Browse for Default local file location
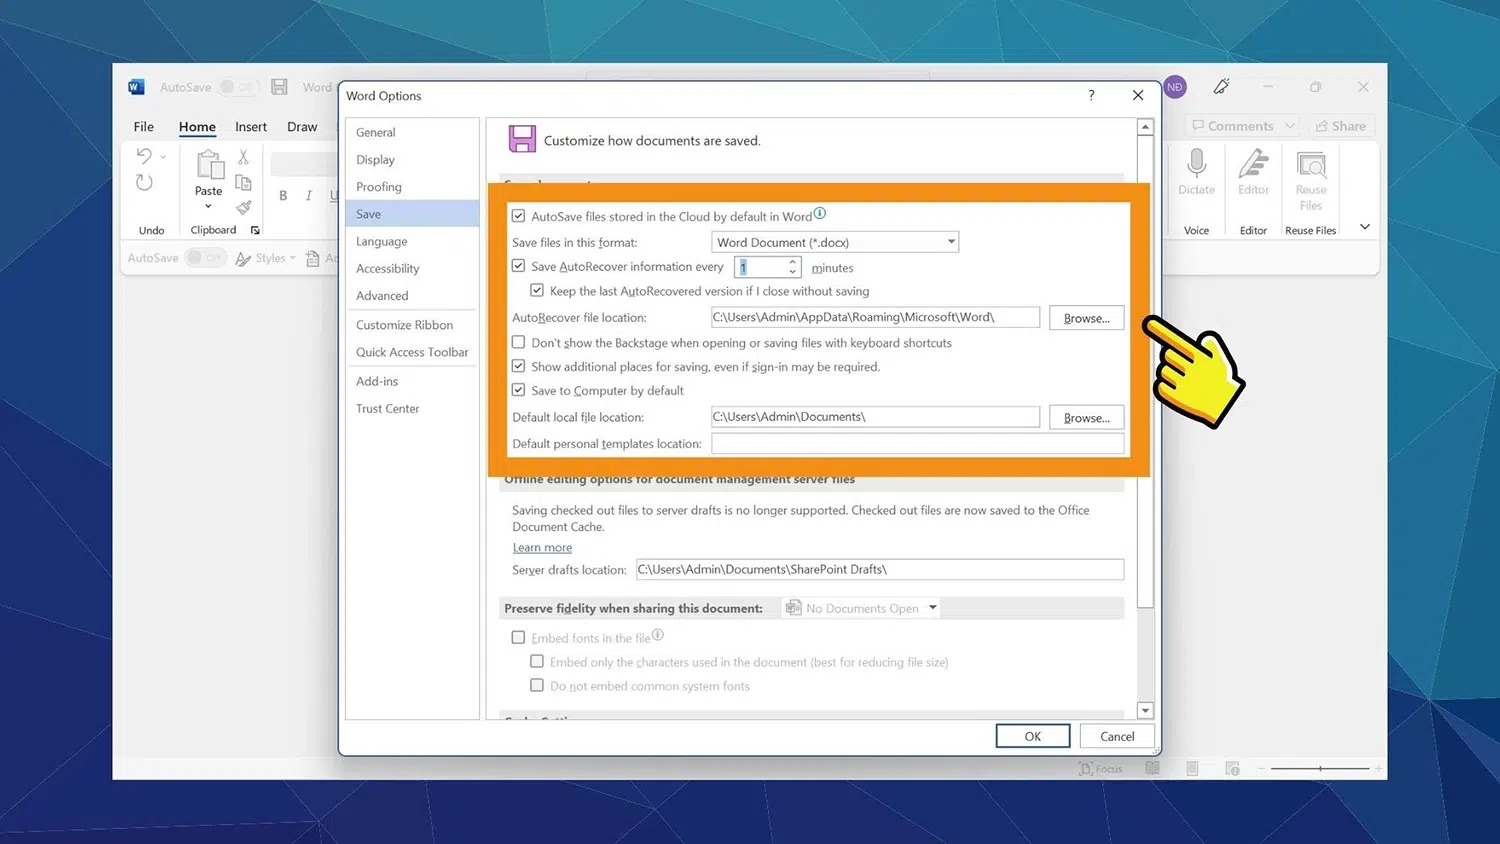 [x=1087, y=417]
